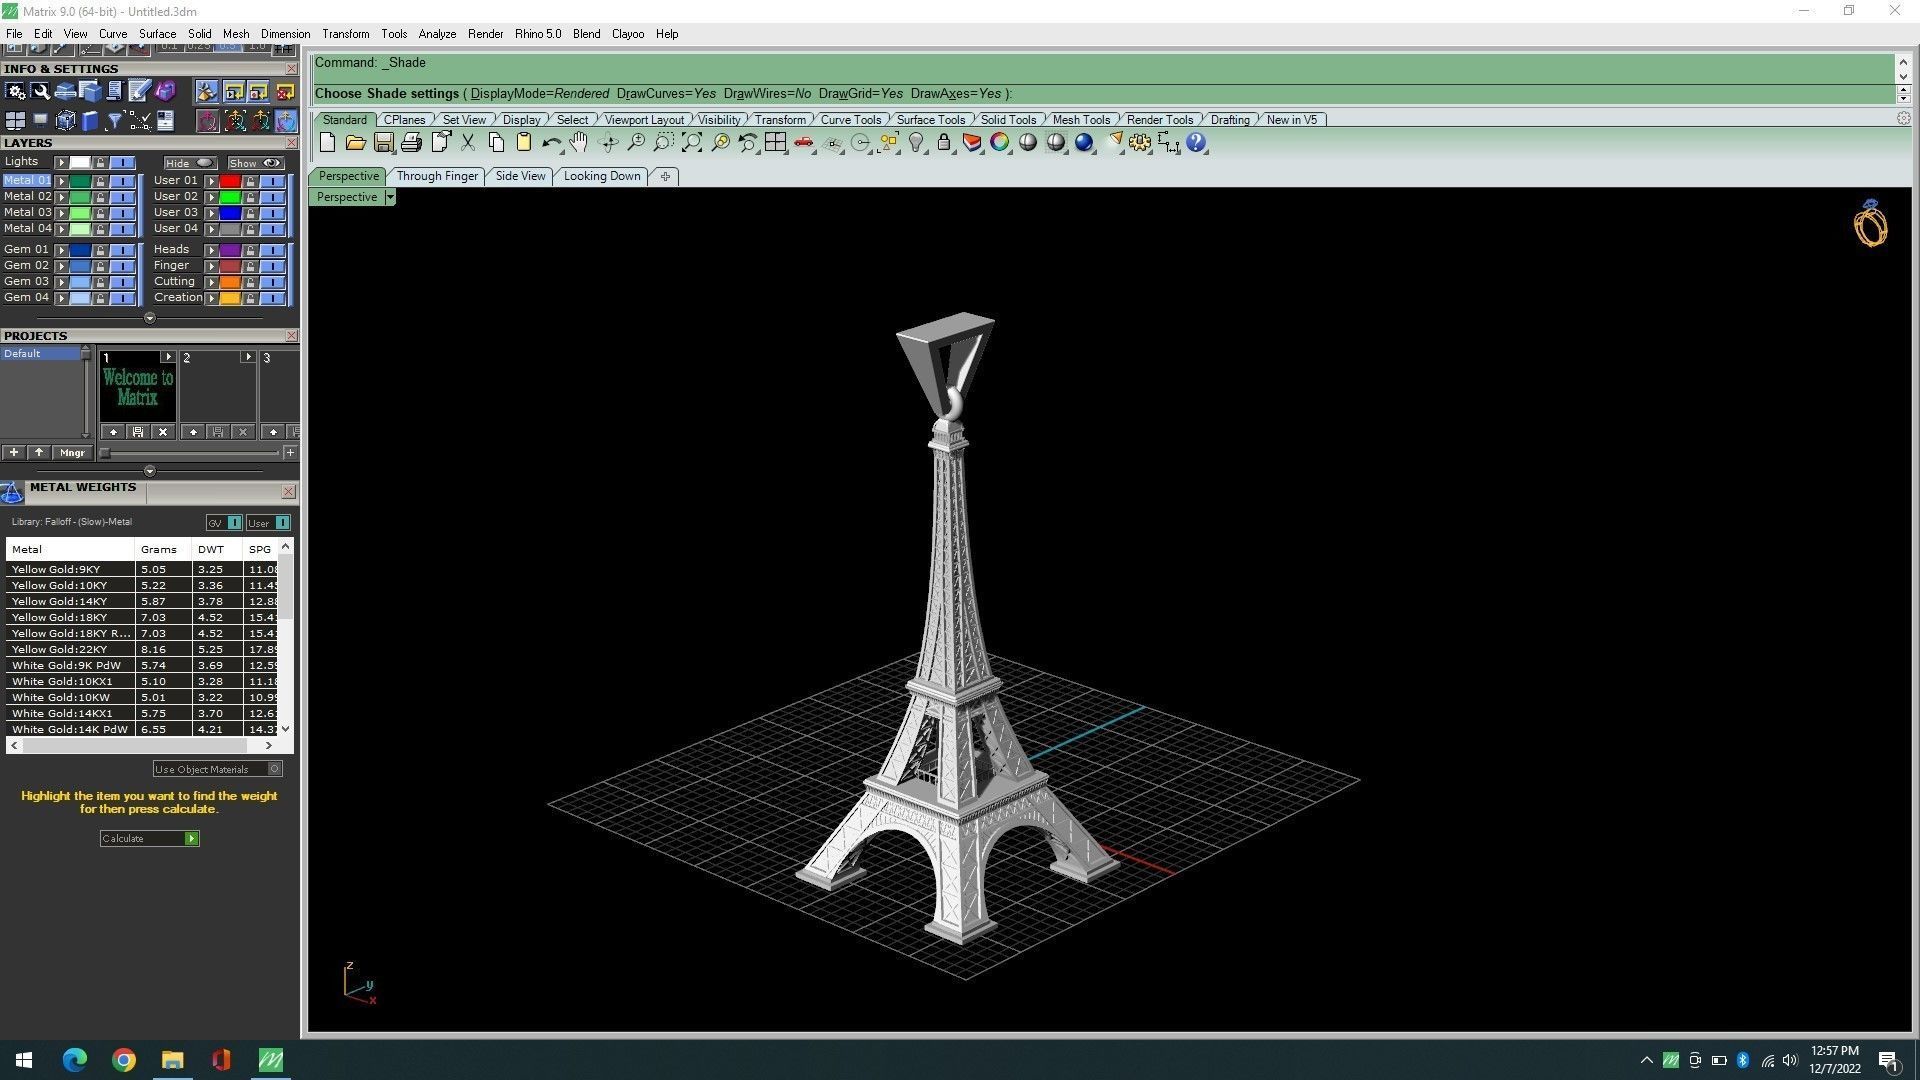Expand the Metal 01 layer arrow
The image size is (1920, 1080).
tap(62, 181)
